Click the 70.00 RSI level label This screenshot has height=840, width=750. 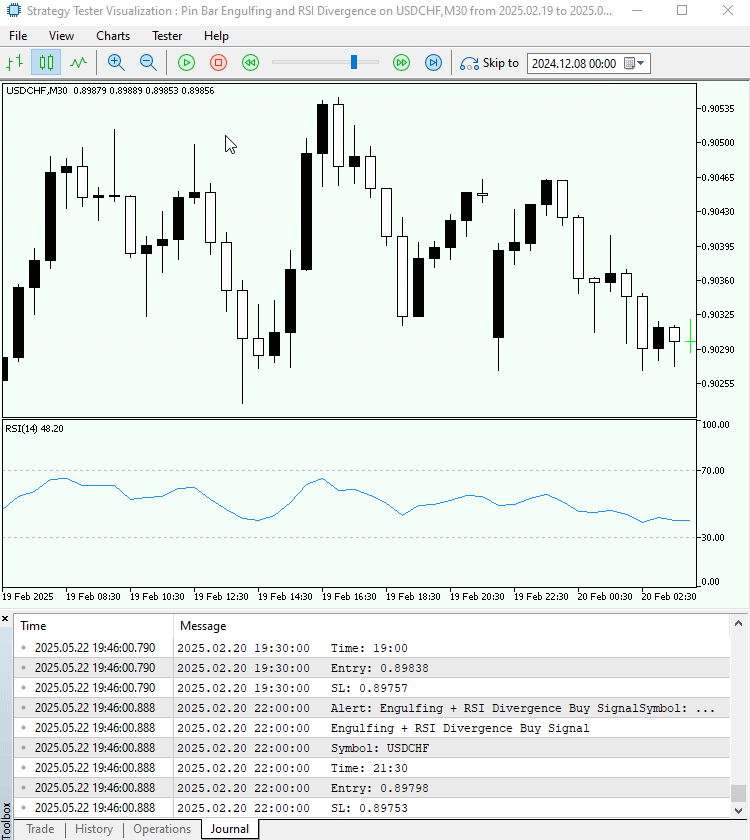click(x=713, y=470)
